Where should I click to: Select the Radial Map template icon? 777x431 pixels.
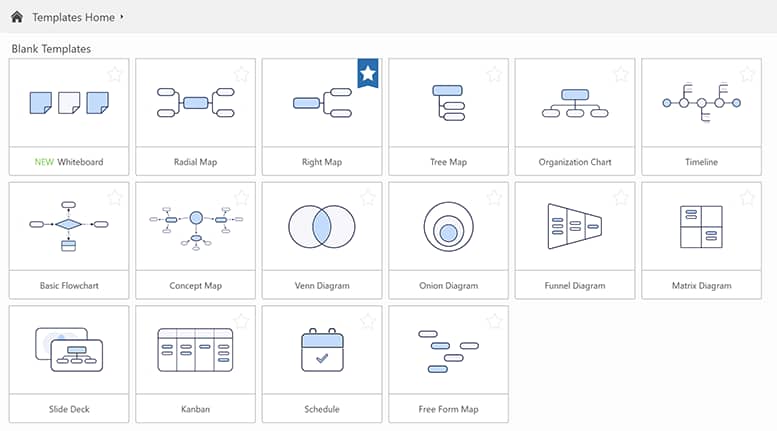click(x=195, y=102)
